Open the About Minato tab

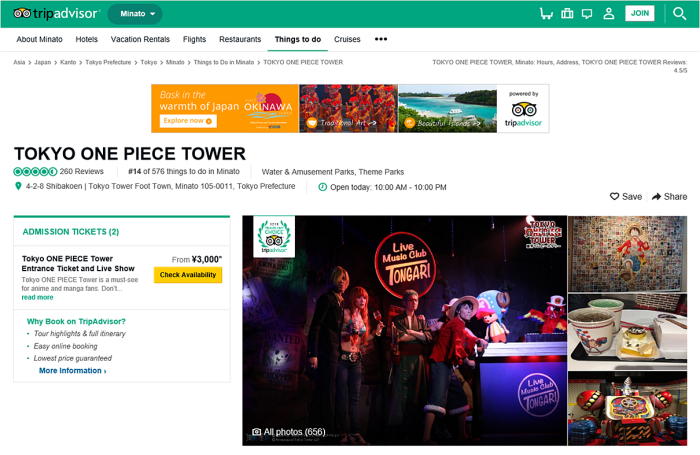coord(39,39)
